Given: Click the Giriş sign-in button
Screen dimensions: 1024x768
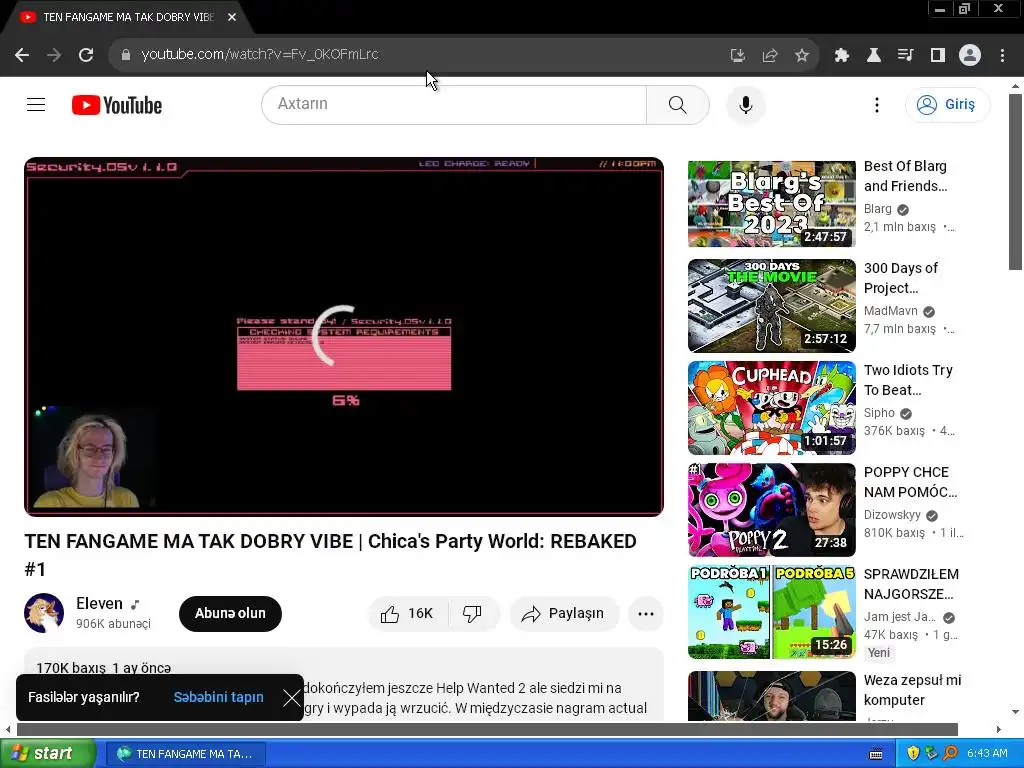Looking at the screenshot, I should 948,104.
